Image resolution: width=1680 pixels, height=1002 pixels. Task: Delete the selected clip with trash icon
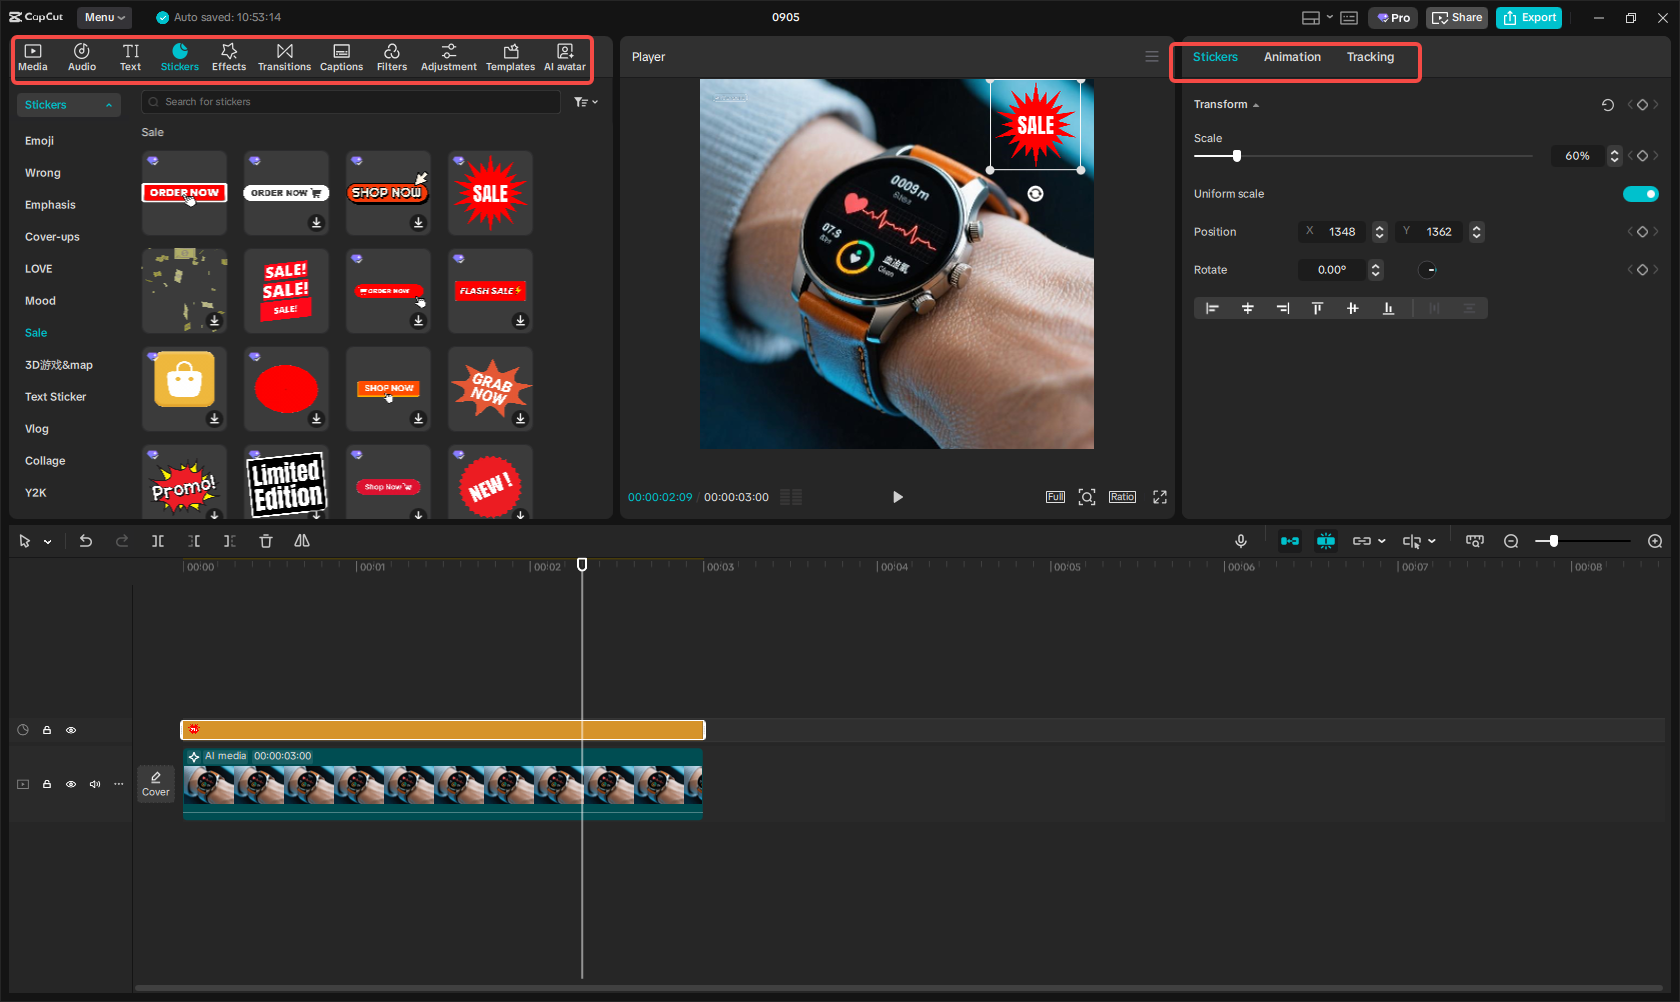coord(266,541)
